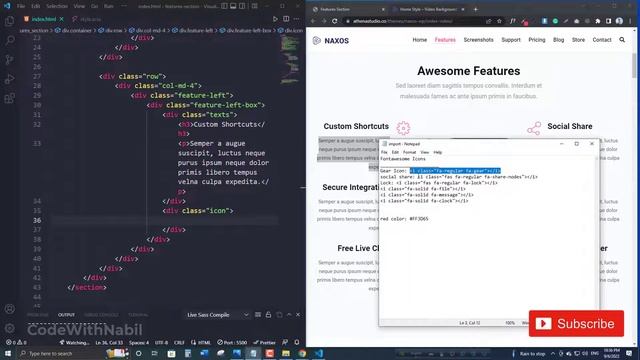This screenshot has height=360, width=640.
Task: Change the UTF-8 encoding in status bar
Action: (161, 342)
